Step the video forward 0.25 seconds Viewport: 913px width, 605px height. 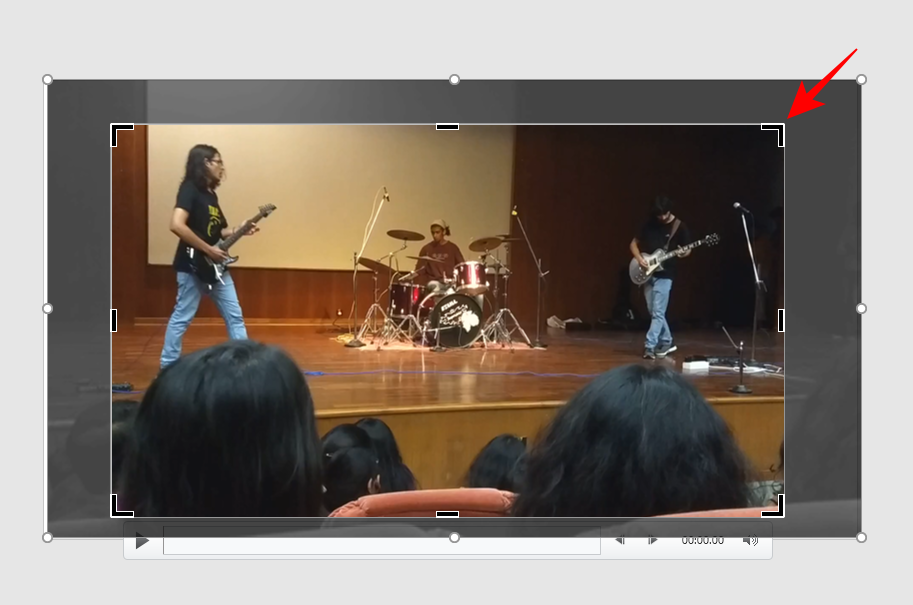(653, 540)
